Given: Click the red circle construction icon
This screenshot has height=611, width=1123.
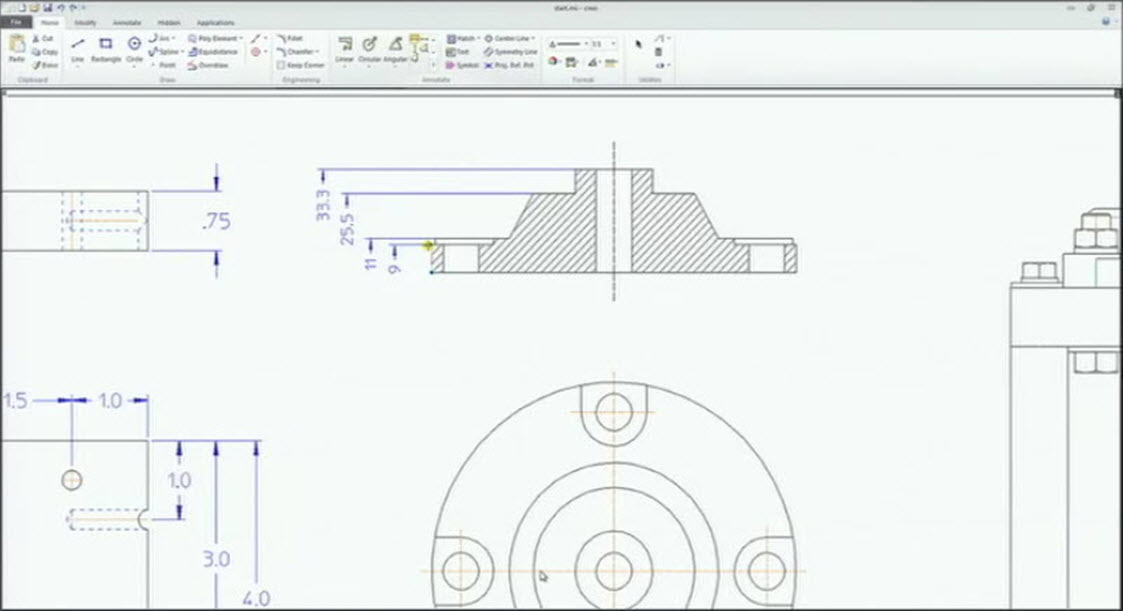Looking at the screenshot, I should (x=256, y=52).
